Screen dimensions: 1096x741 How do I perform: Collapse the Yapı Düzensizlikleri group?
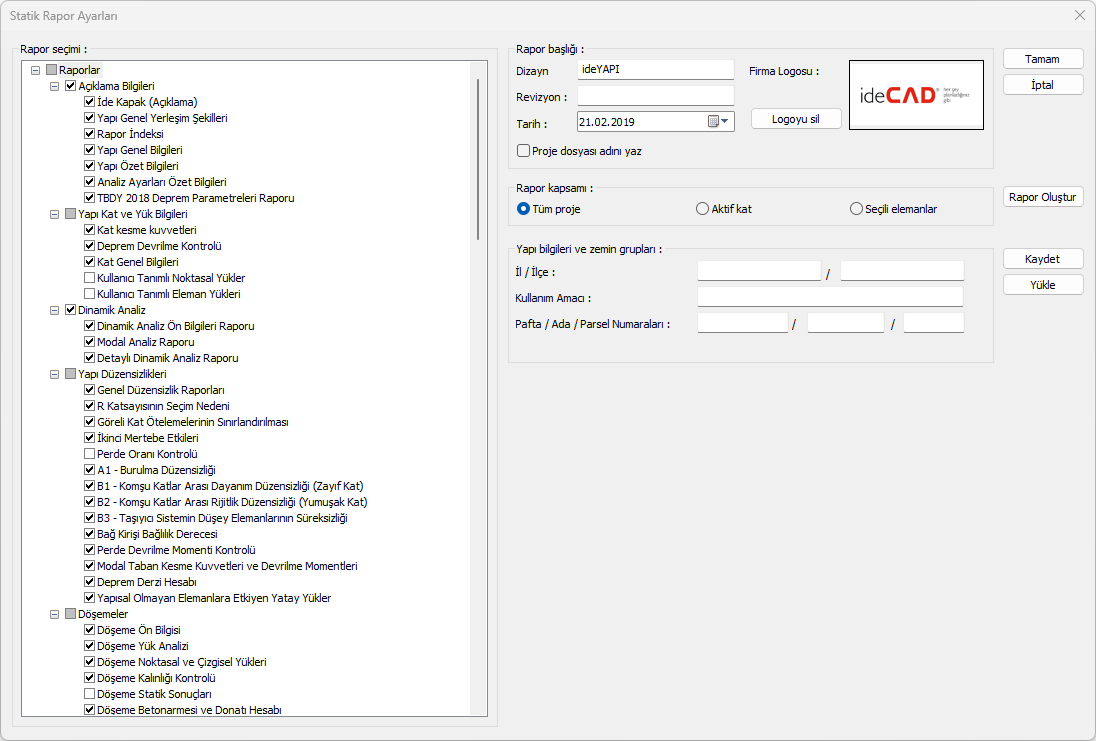pyautogui.click(x=55, y=374)
